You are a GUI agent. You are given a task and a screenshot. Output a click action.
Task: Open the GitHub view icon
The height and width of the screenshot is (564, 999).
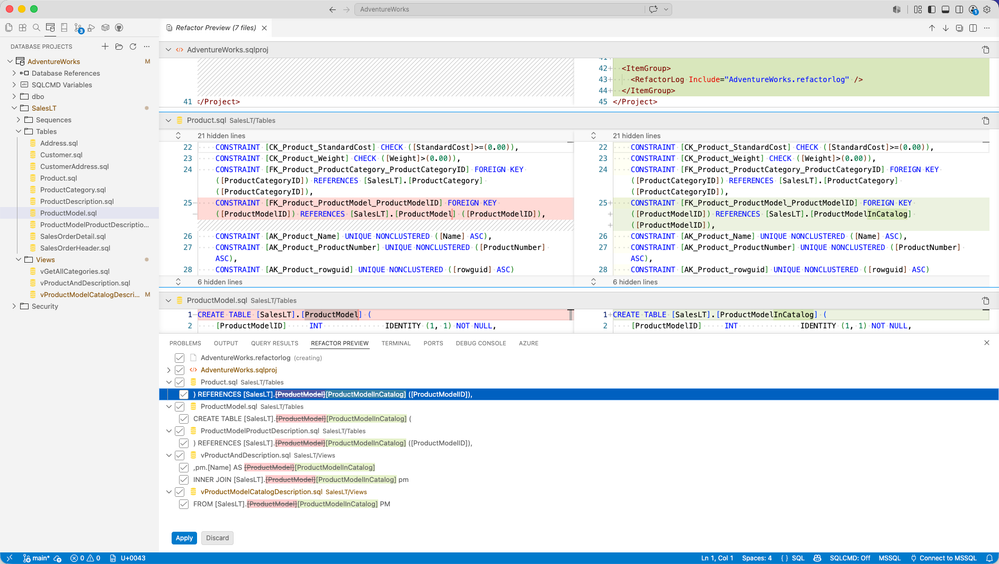click(x=119, y=27)
